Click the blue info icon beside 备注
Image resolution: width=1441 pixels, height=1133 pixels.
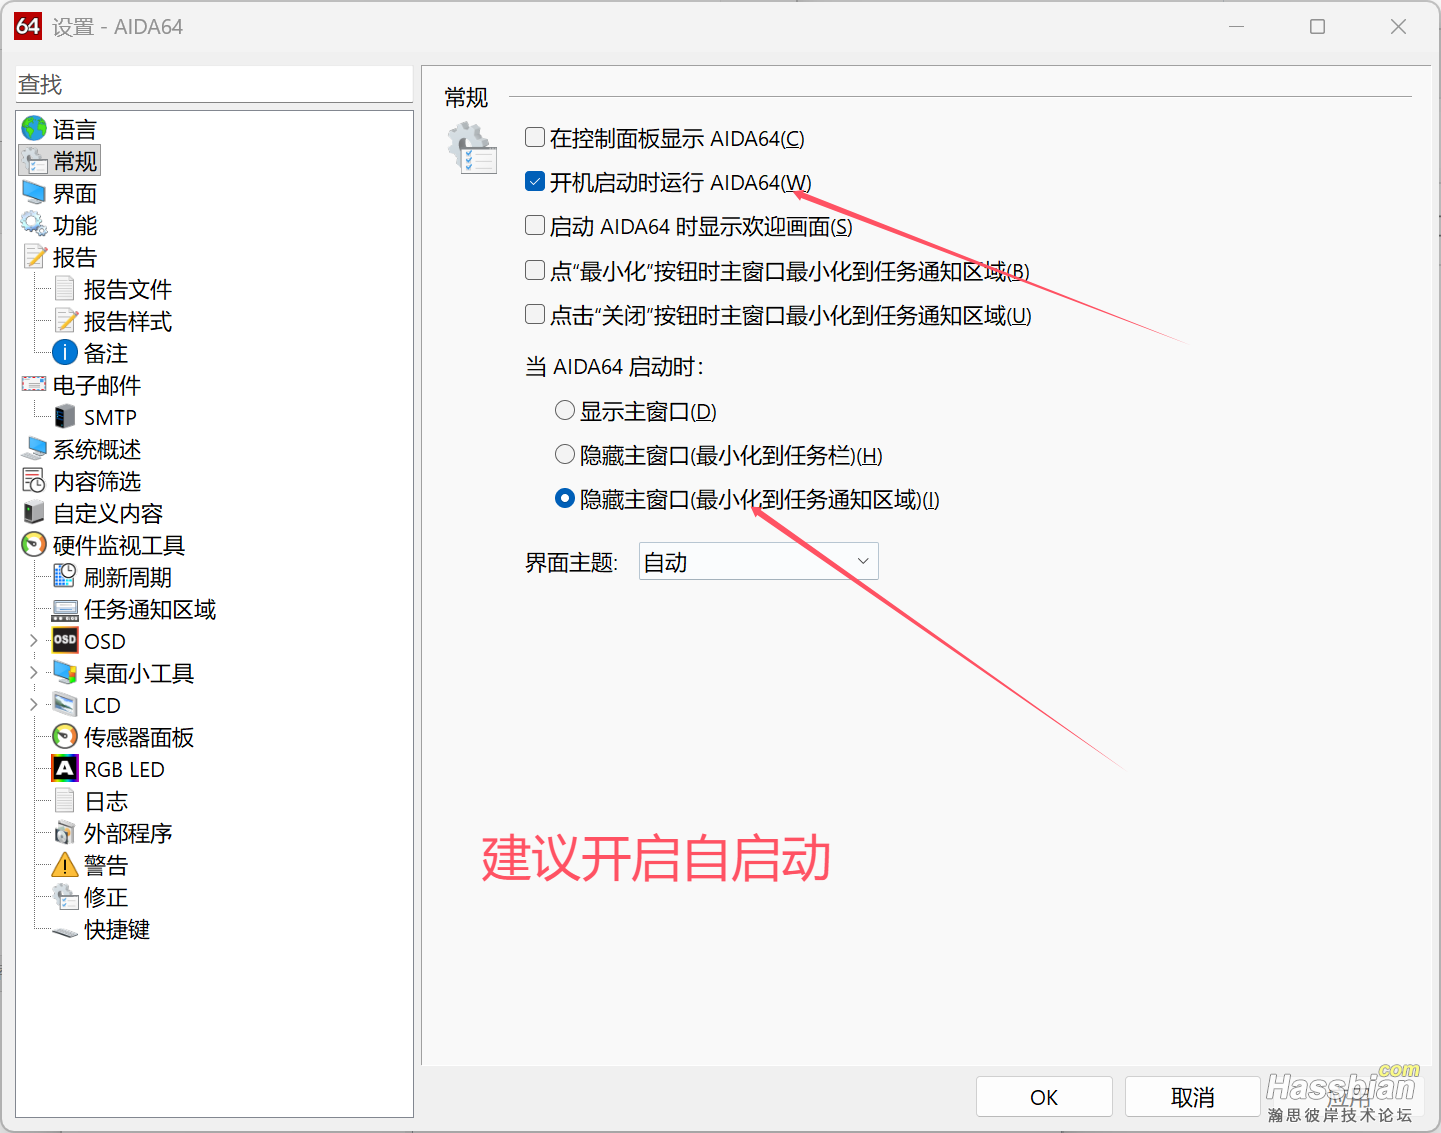(x=65, y=353)
